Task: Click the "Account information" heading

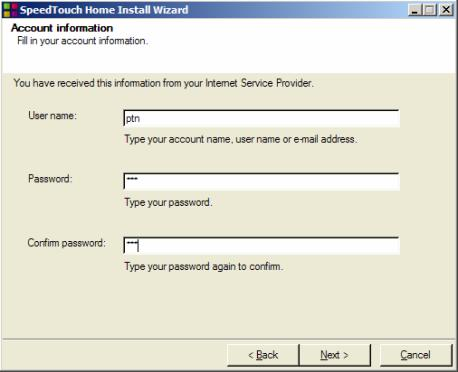Action: point(62,28)
